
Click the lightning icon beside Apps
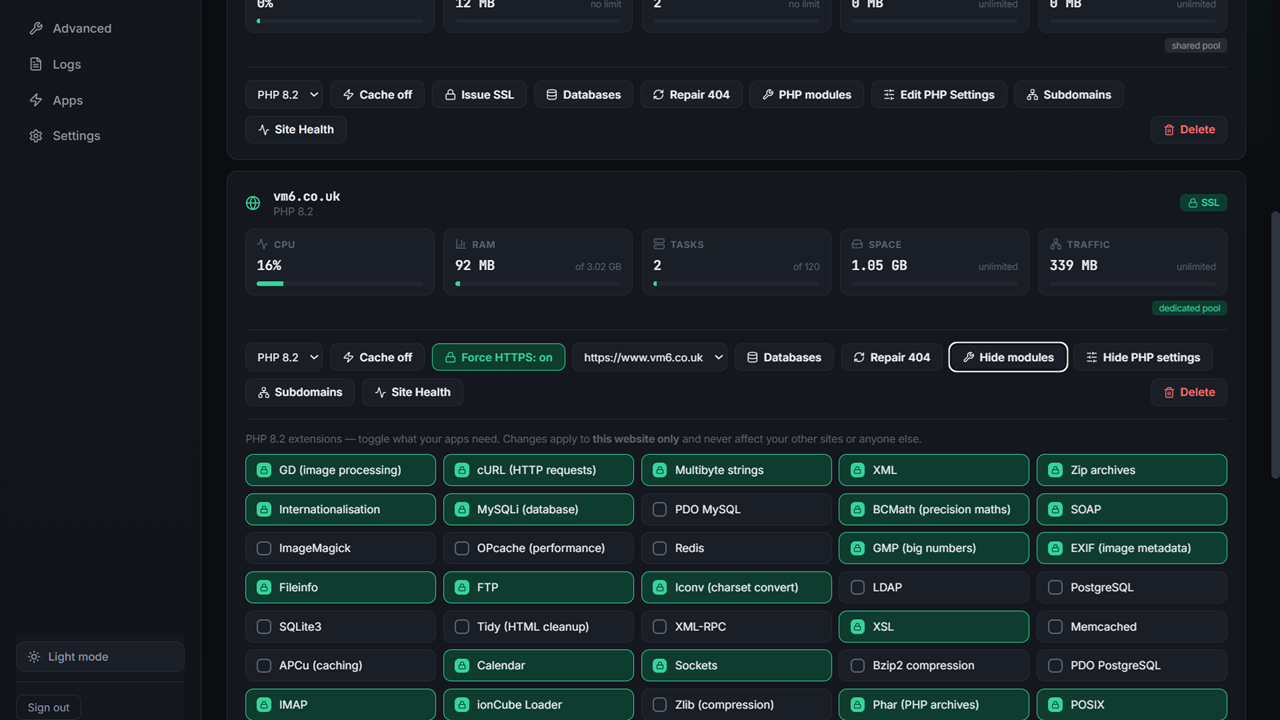click(x=36, y=100)
